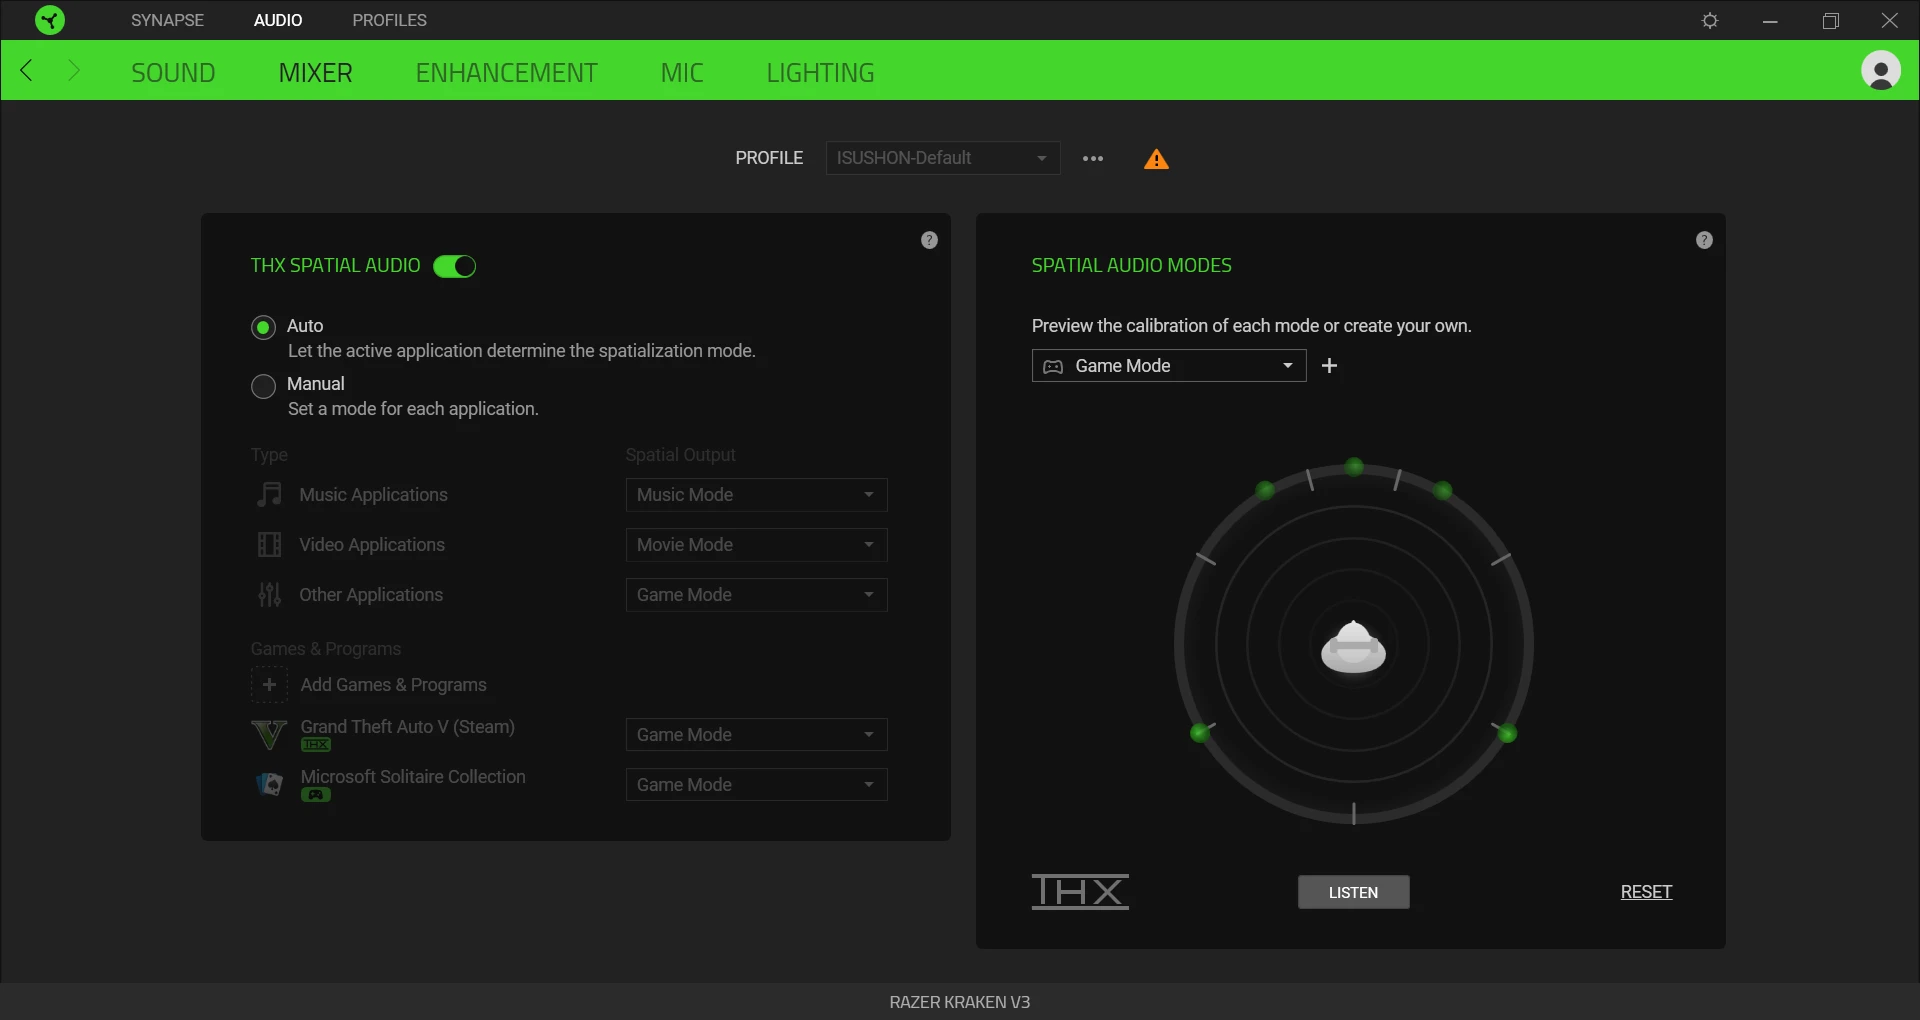Click the Microsoft Solitaire Collection icon
1920x1020 pixels.
click(x=269, y=784)
